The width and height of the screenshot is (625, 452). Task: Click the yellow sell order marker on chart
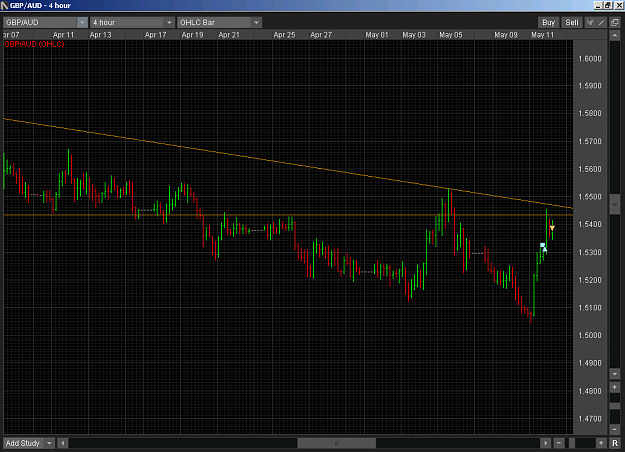552,228
